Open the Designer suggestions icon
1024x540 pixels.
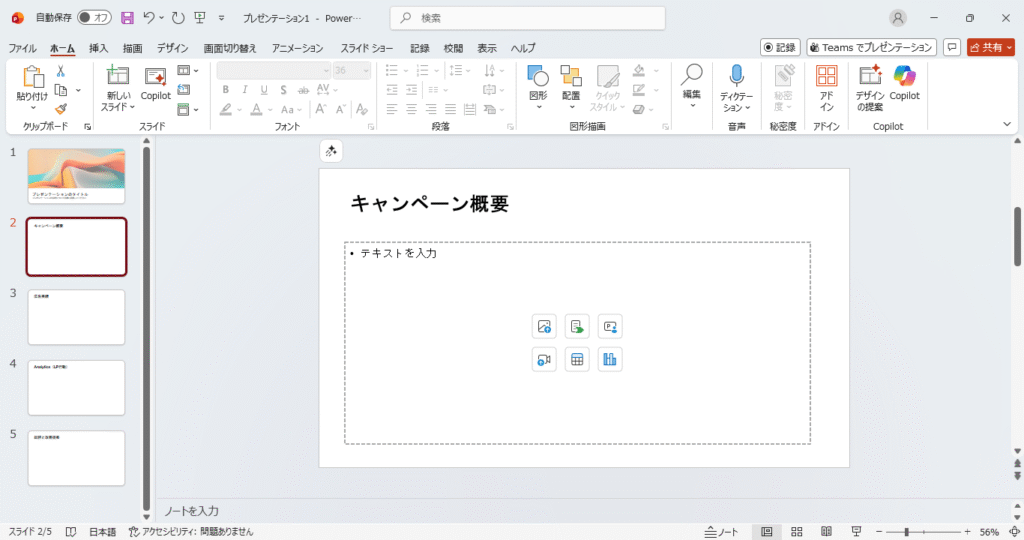[869, 77]
